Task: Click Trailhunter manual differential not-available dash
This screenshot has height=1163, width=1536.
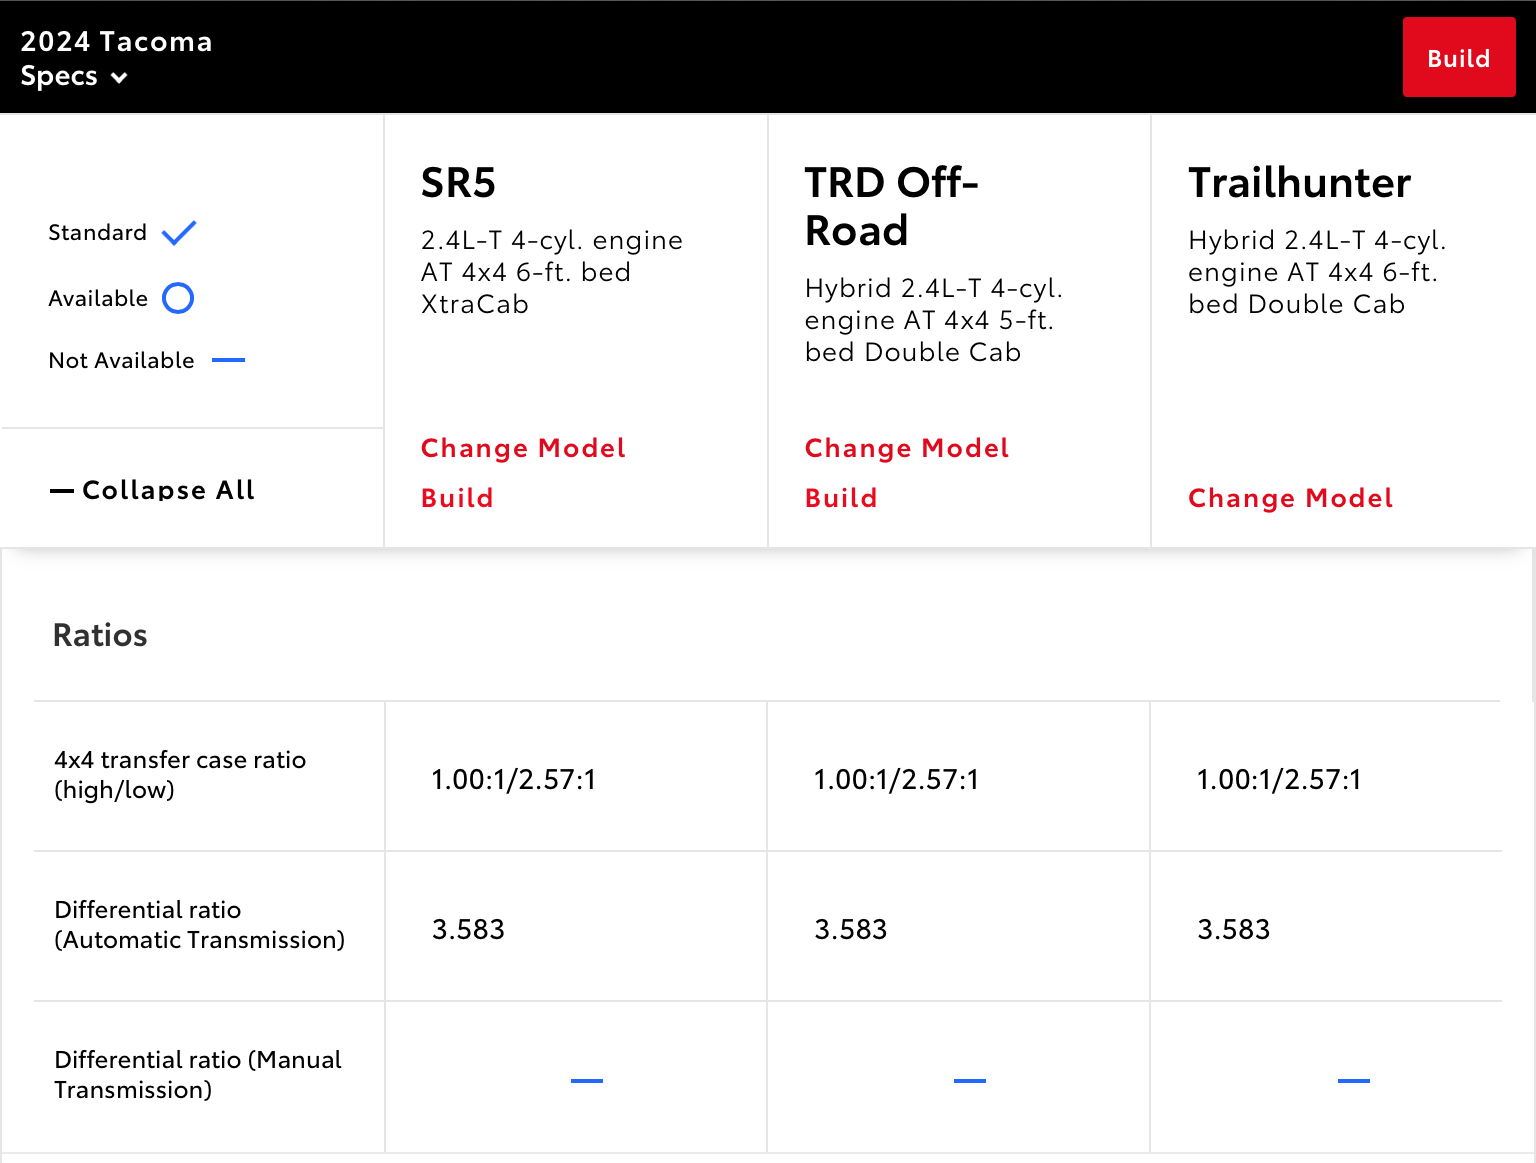Action: (x=1354, y=1081)
